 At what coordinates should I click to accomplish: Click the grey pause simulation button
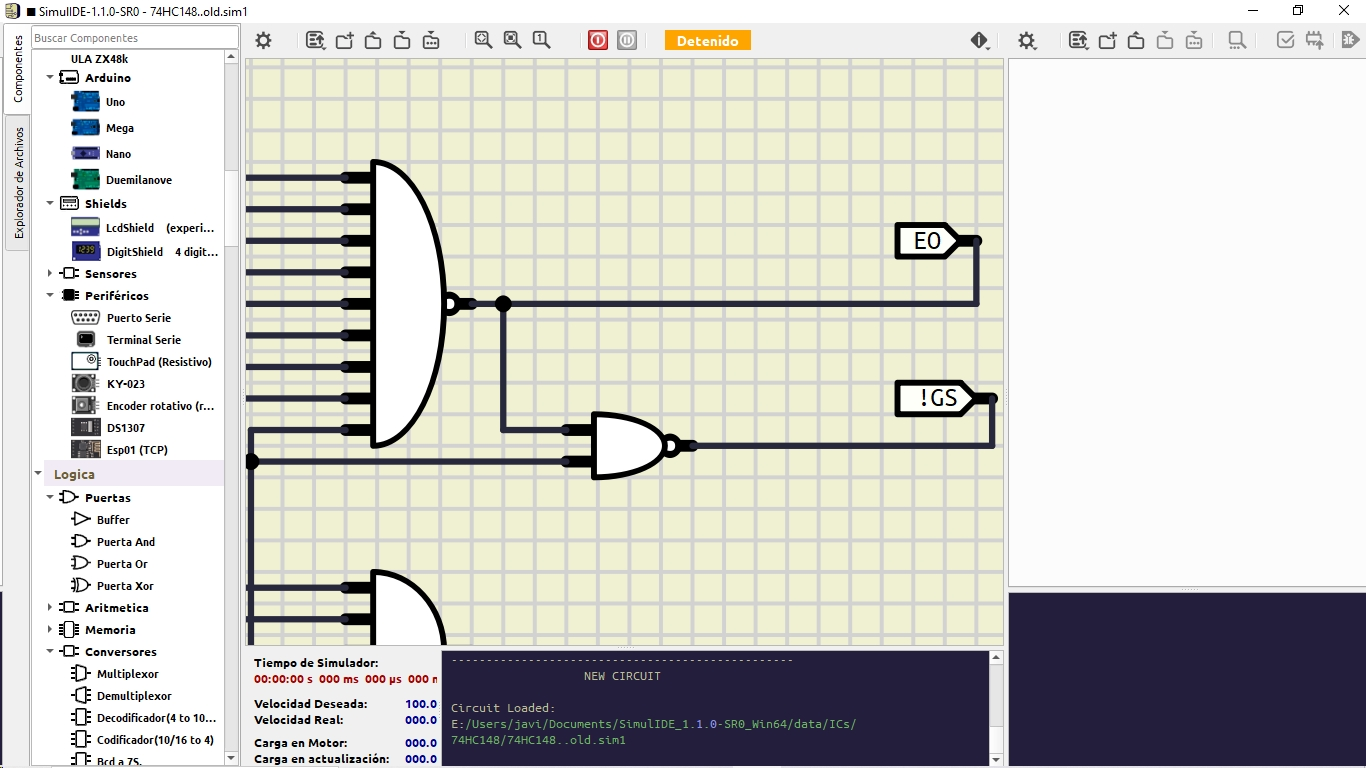point(627,41)
